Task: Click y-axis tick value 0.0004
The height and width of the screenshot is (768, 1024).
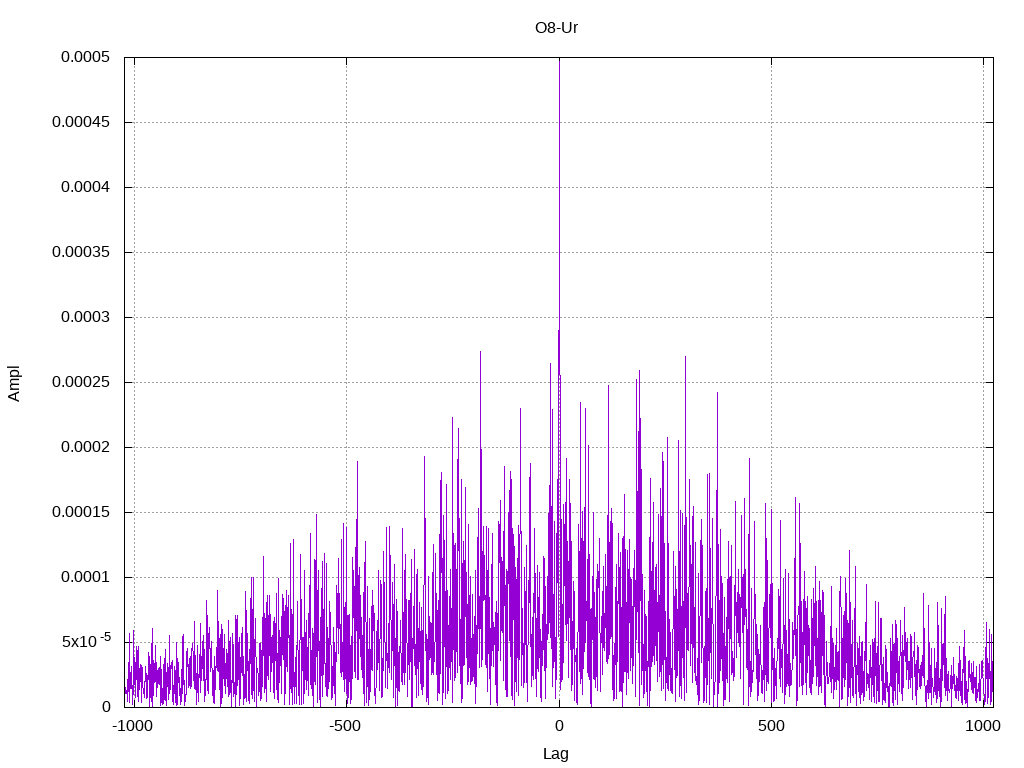Action: [86, 187]
